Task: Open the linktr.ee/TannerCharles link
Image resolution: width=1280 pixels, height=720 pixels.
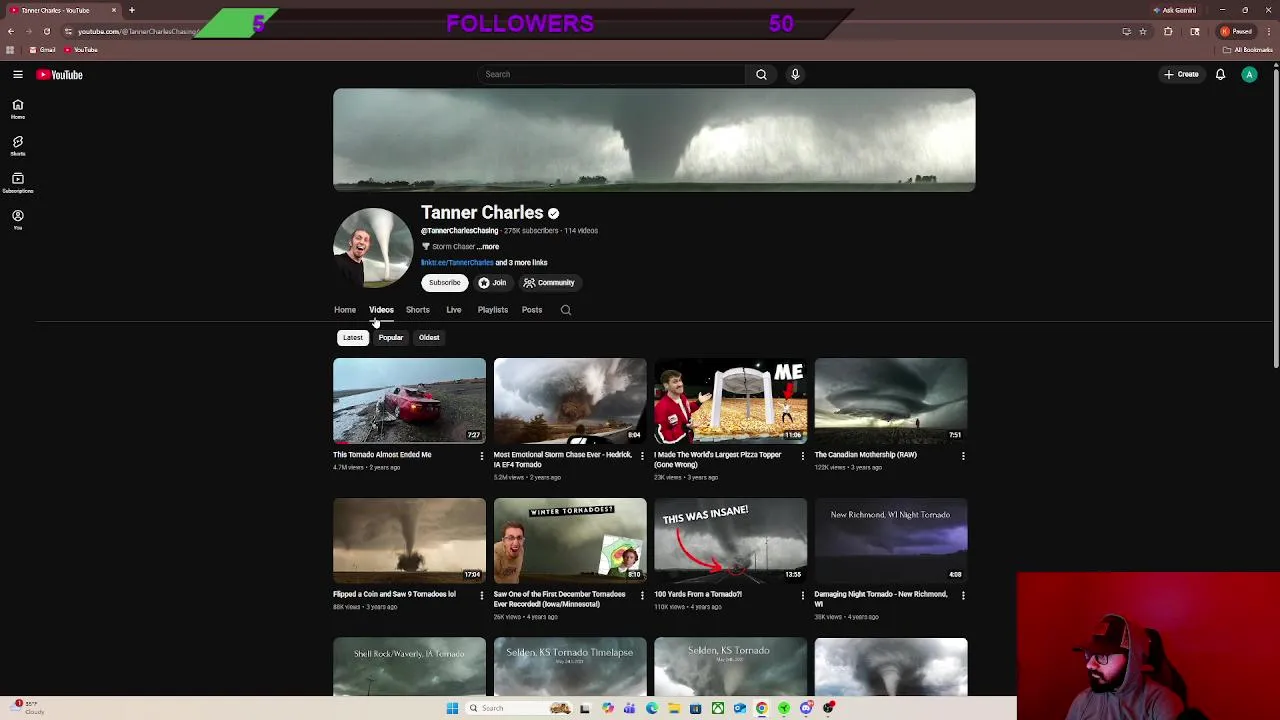Action: tap(457, 263)
